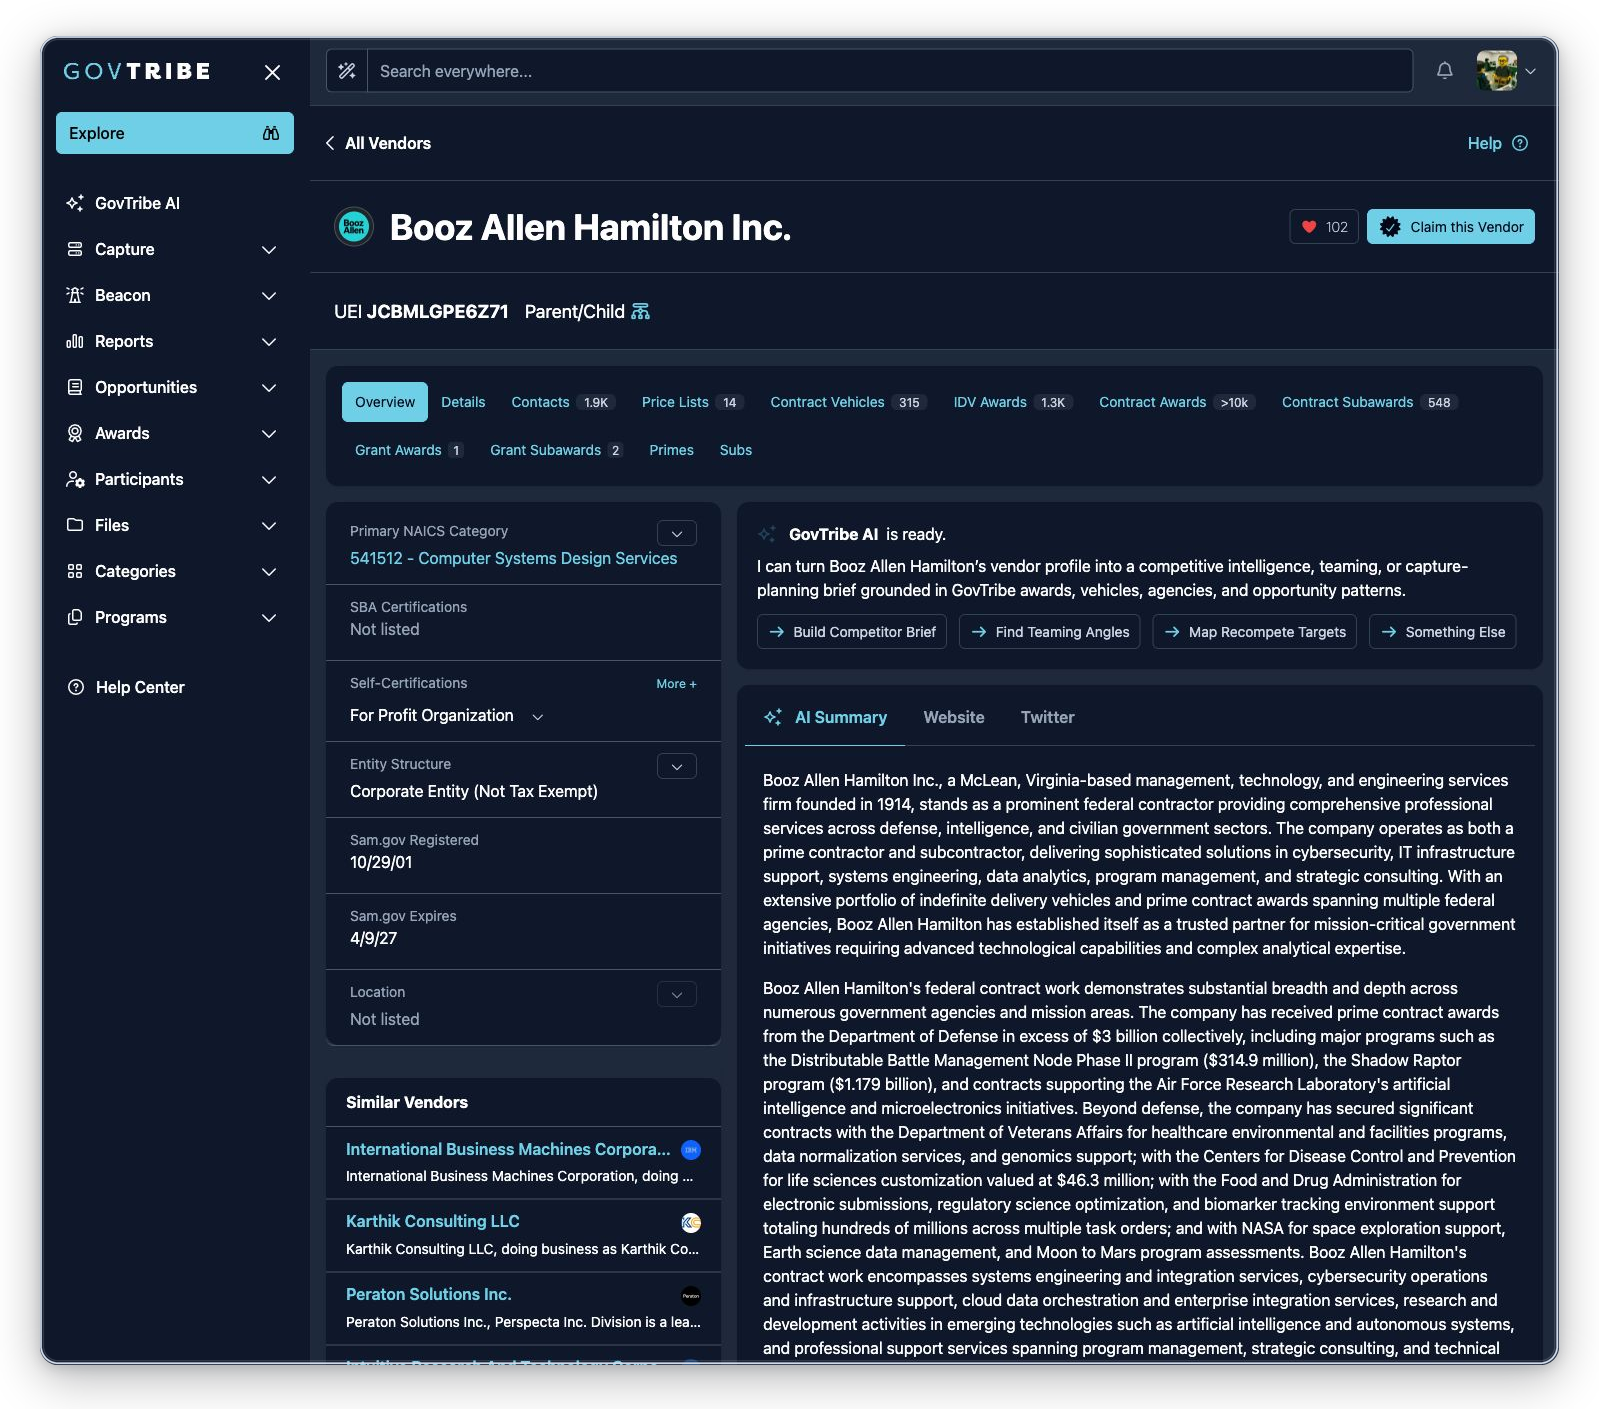The height and width of the screenshot is (1409, 1599).
Task: Click the heart favorite button showing 102
Action: (1324, 227)
